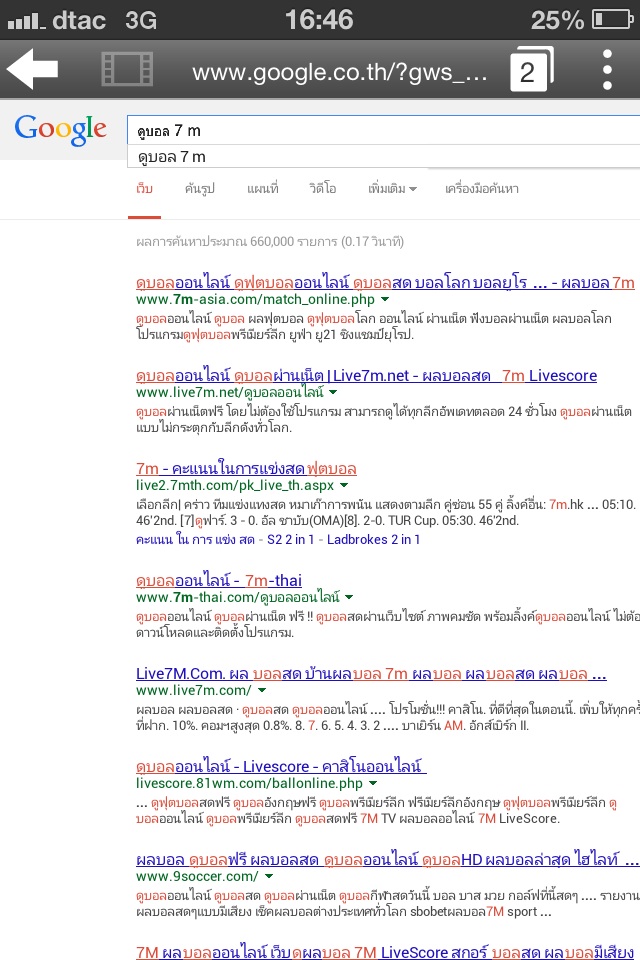Select the suggestion ดูบอล 7 m below search box
This screenshot has height=960, width=640.
[x=383, y=157]
